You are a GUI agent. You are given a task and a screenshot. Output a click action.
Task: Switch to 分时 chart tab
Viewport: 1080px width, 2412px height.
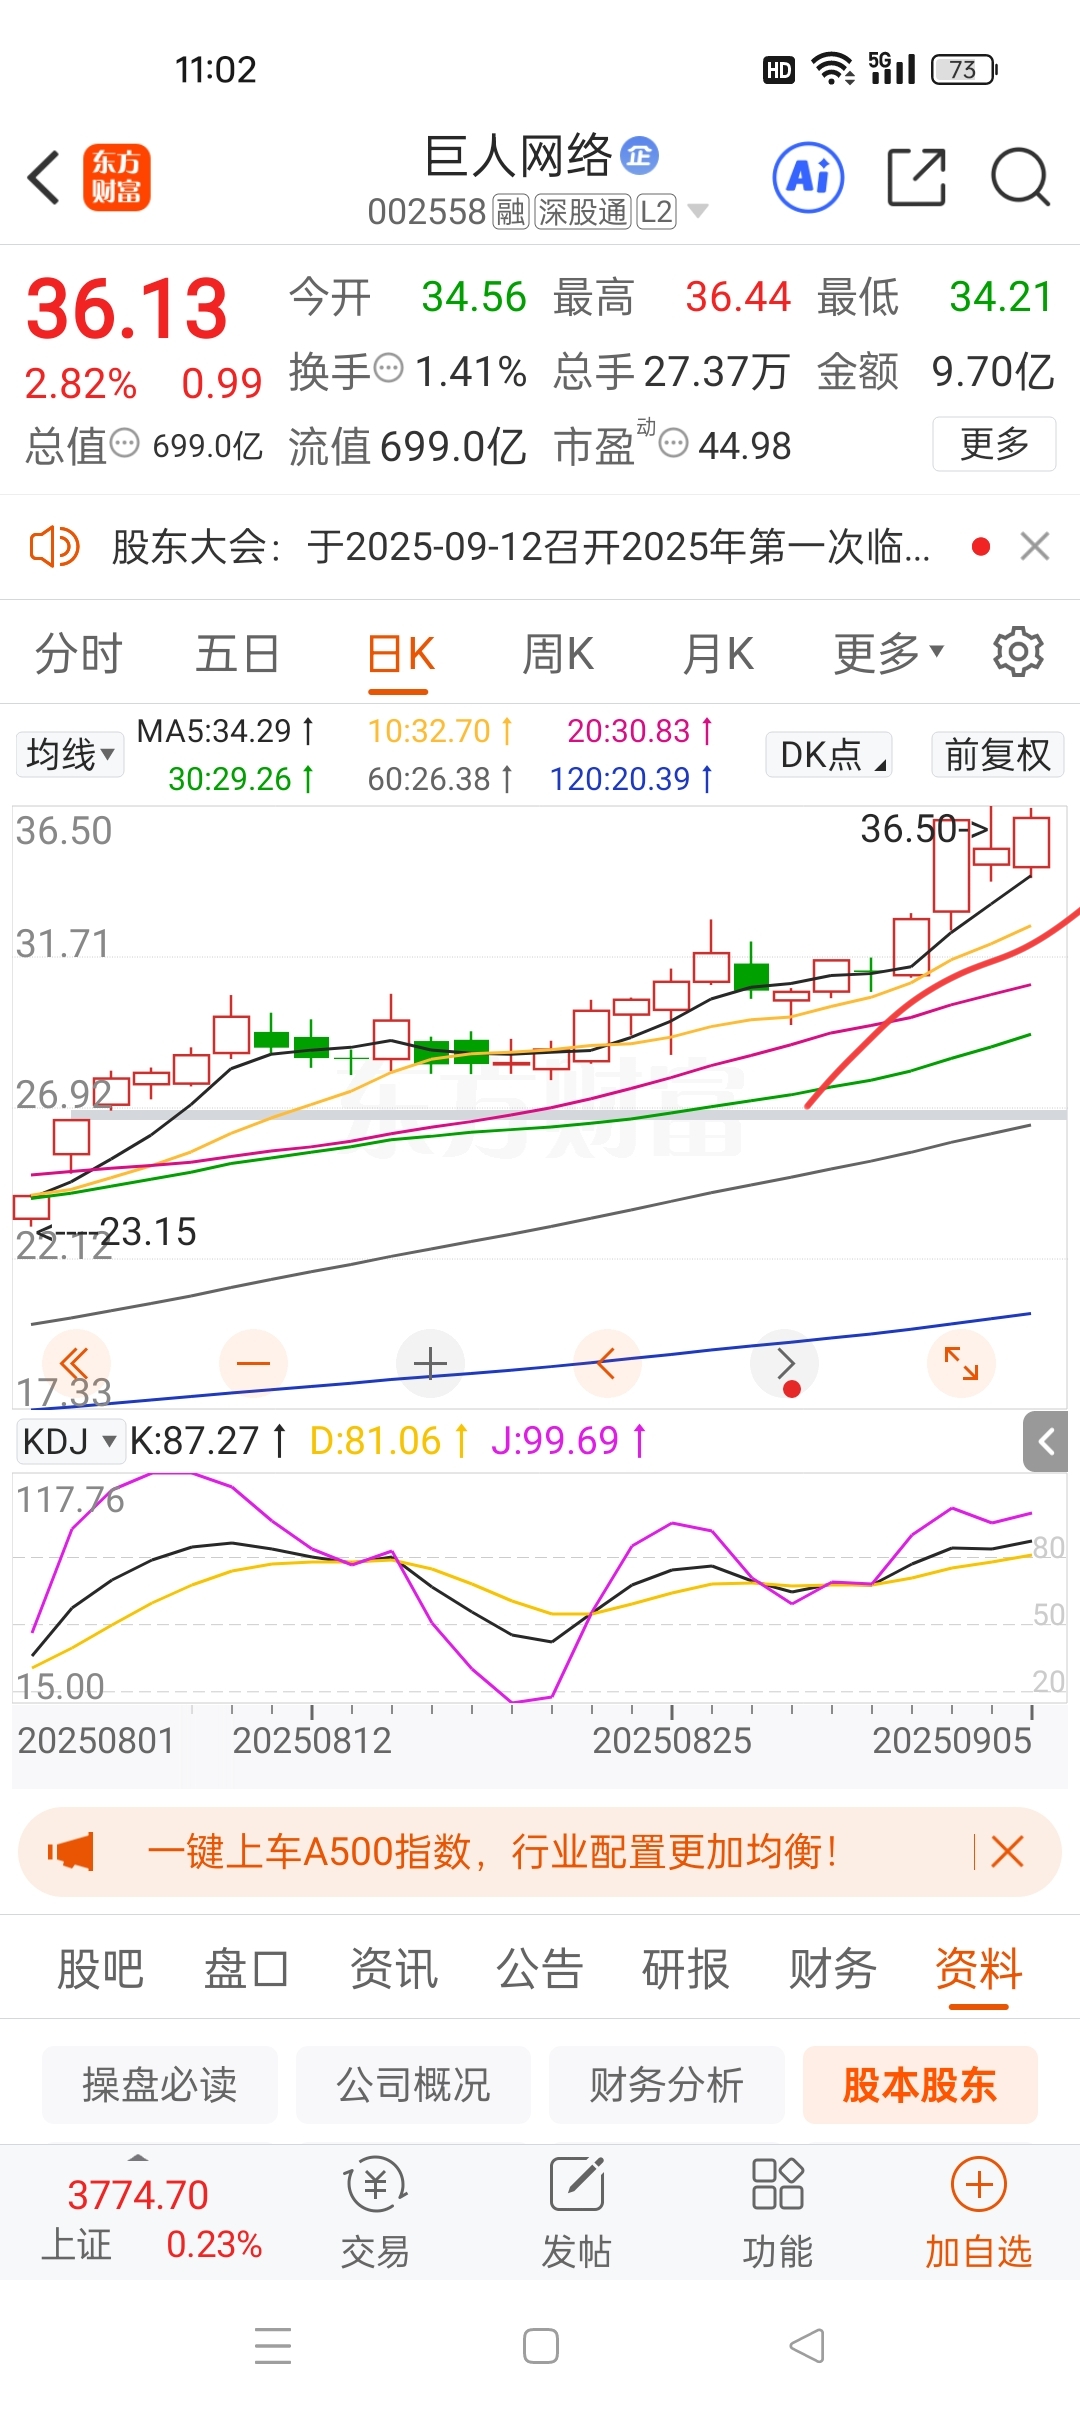tap(78, 653)
